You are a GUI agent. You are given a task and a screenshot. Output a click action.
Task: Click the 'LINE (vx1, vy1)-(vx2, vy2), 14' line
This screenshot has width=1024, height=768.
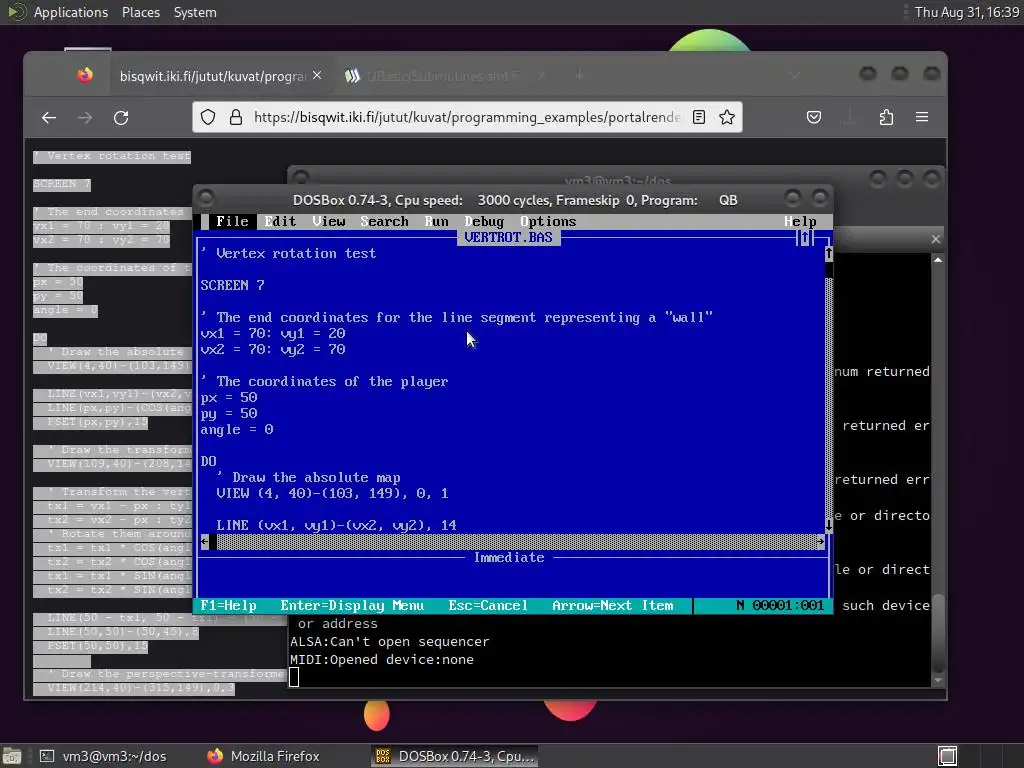click(336, 525)
